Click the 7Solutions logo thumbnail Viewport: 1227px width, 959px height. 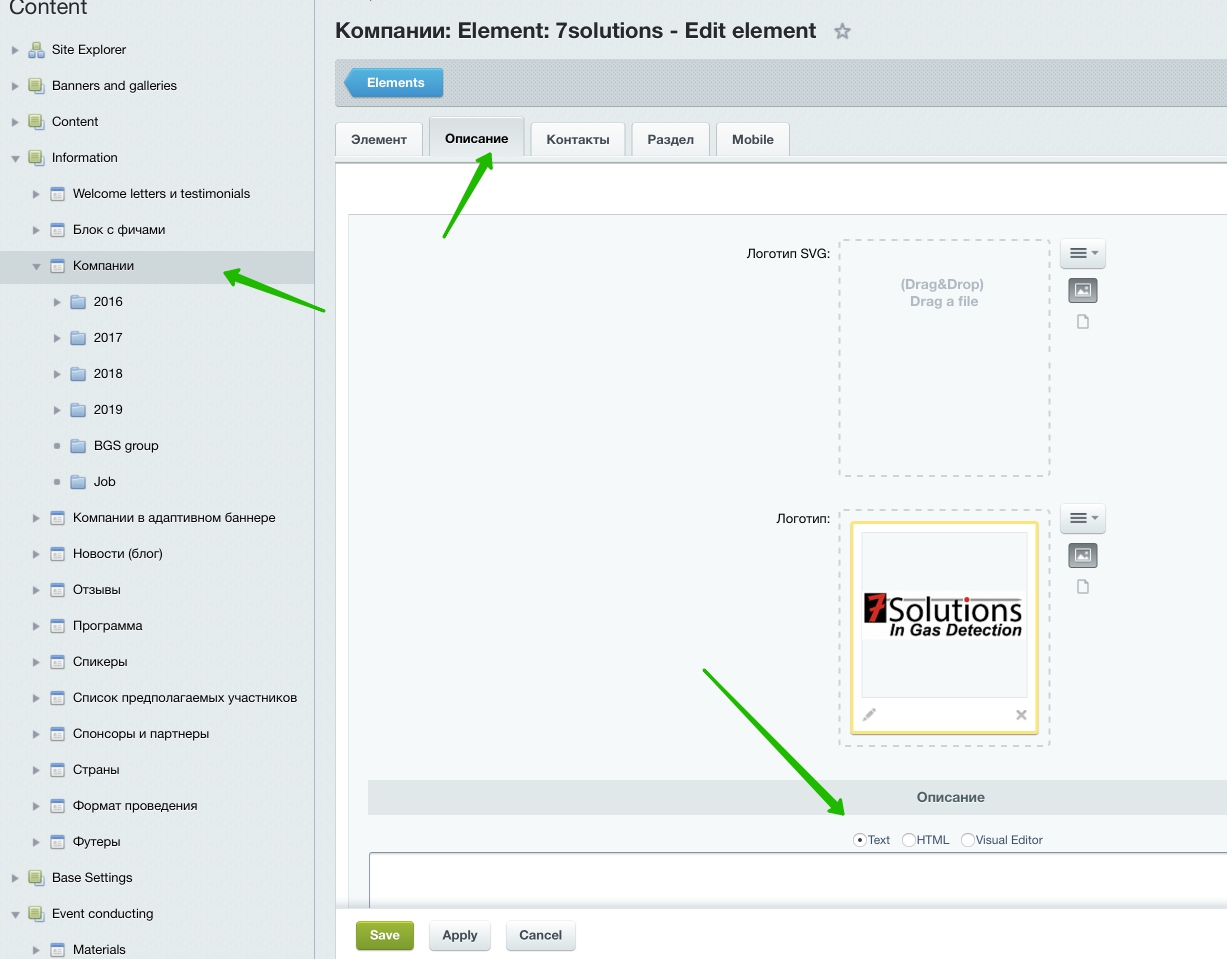point(943,615)
